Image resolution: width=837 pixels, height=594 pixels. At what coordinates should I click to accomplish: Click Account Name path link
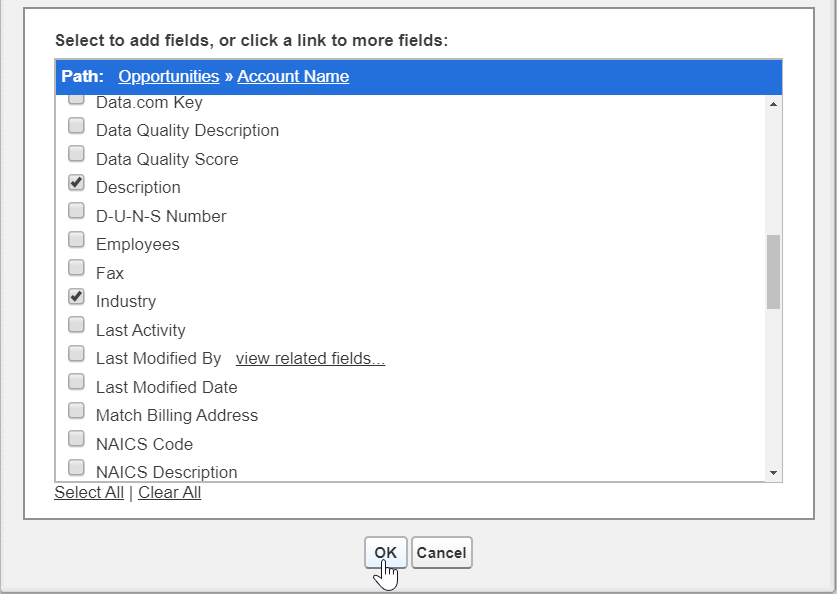click(293, 77)
